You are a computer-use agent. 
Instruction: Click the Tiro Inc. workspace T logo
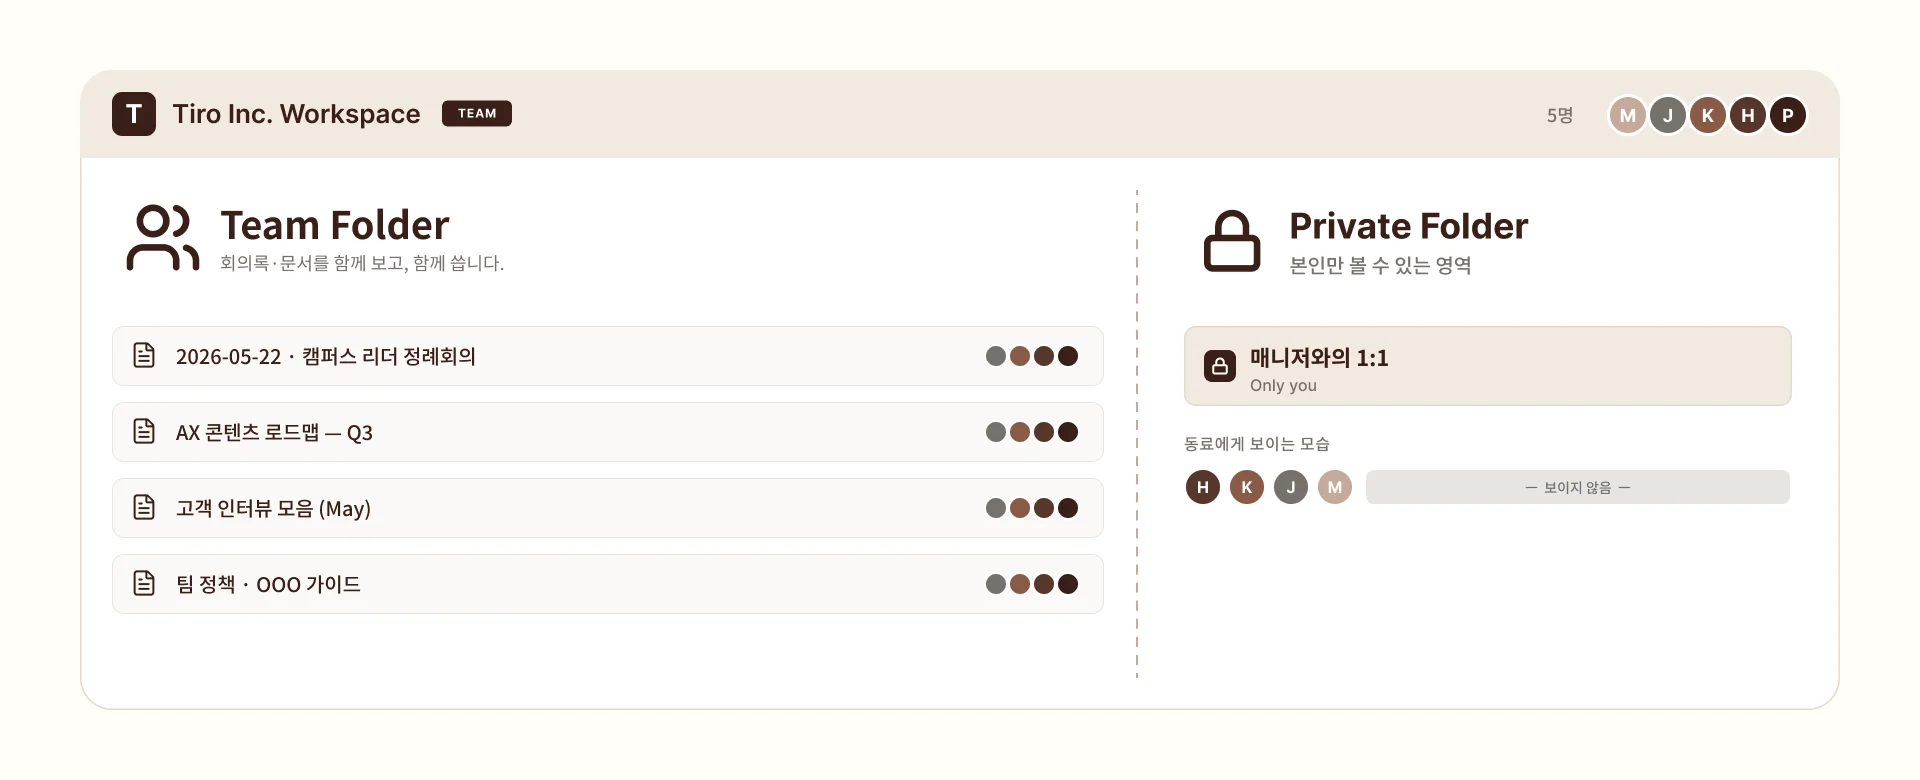tap(134, 114)
